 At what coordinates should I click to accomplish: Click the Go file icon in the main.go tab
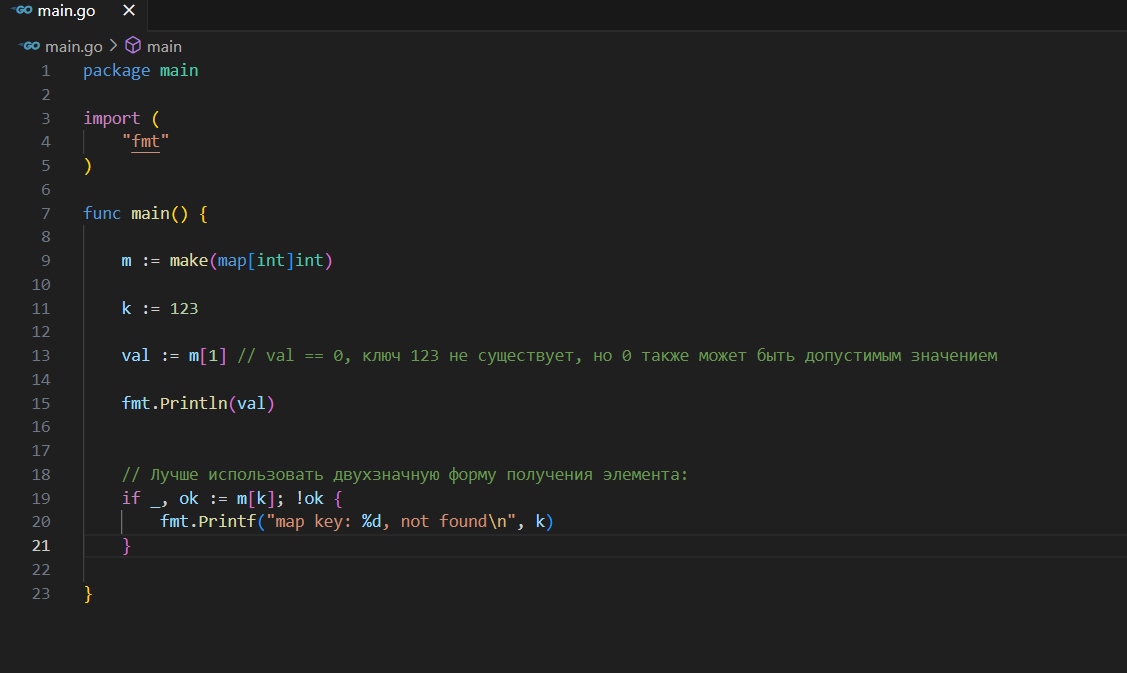[x=21, y=11]
